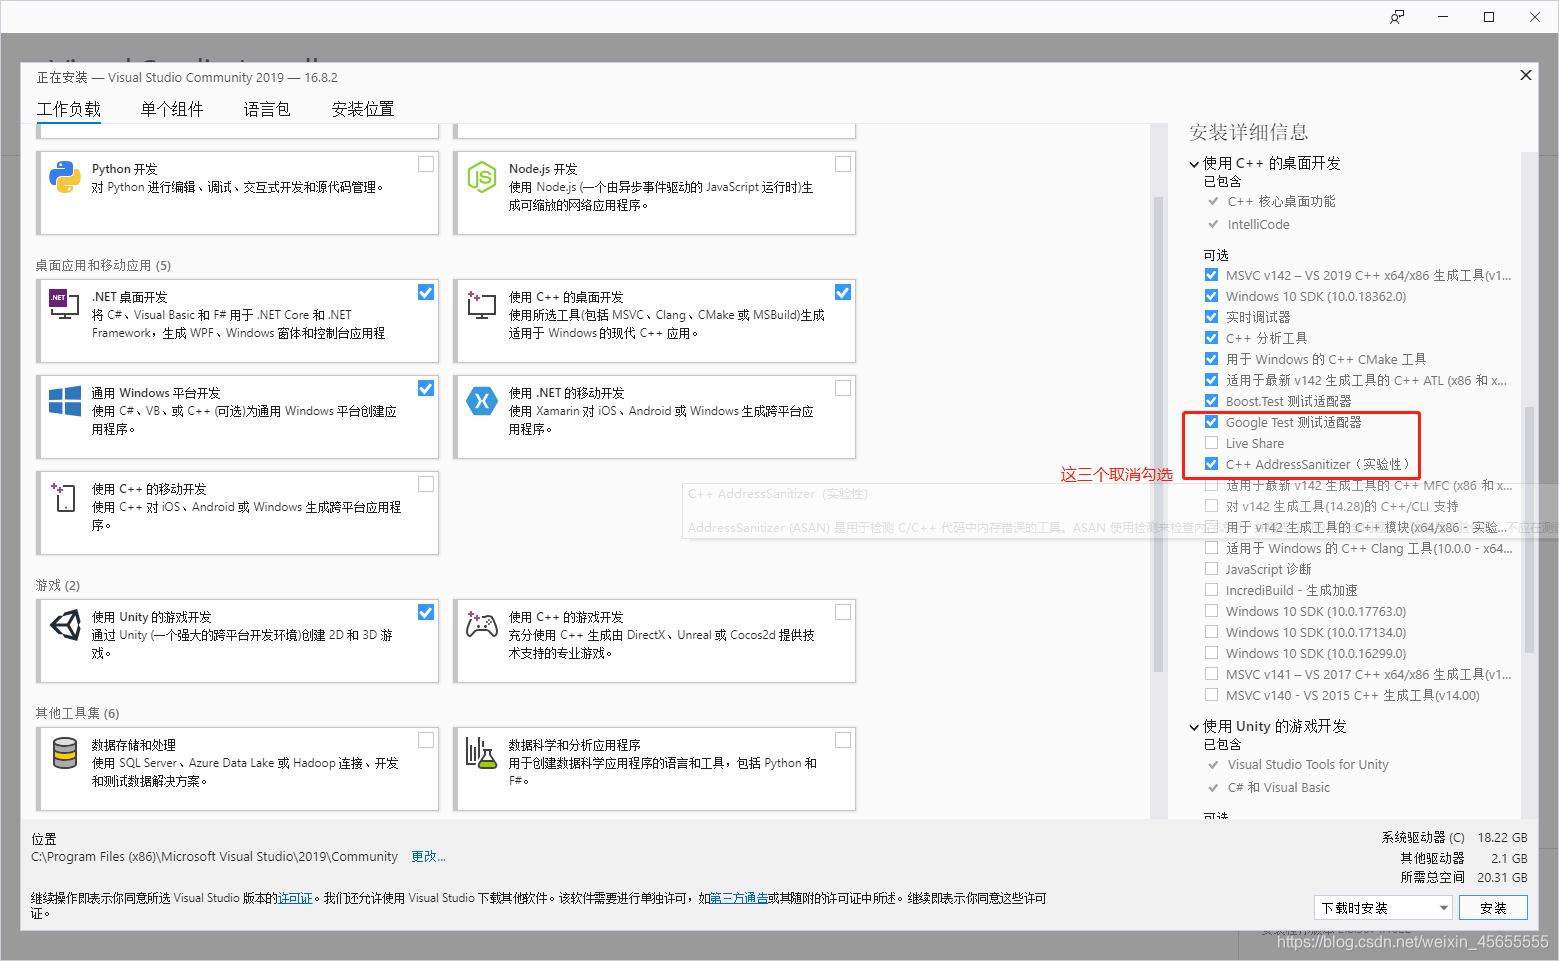Click the workloads list vertical scrollbar
This screenshot has height=961, width=1559.
(x=1159, y=435)
